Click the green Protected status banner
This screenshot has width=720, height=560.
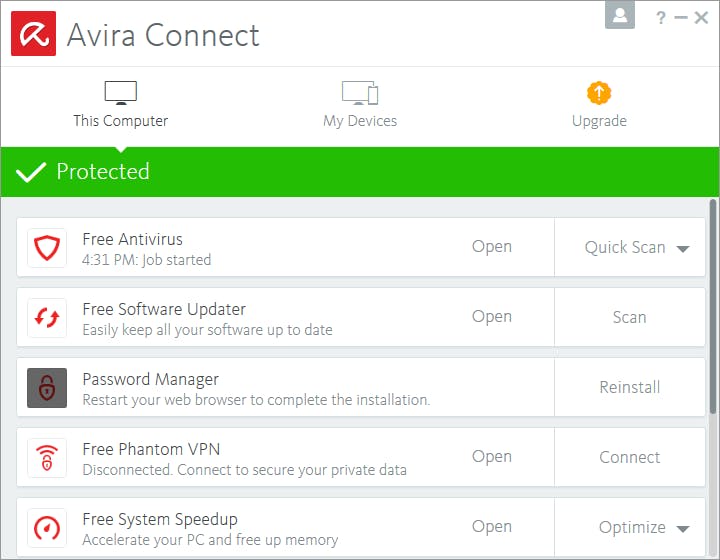(360, 172)
